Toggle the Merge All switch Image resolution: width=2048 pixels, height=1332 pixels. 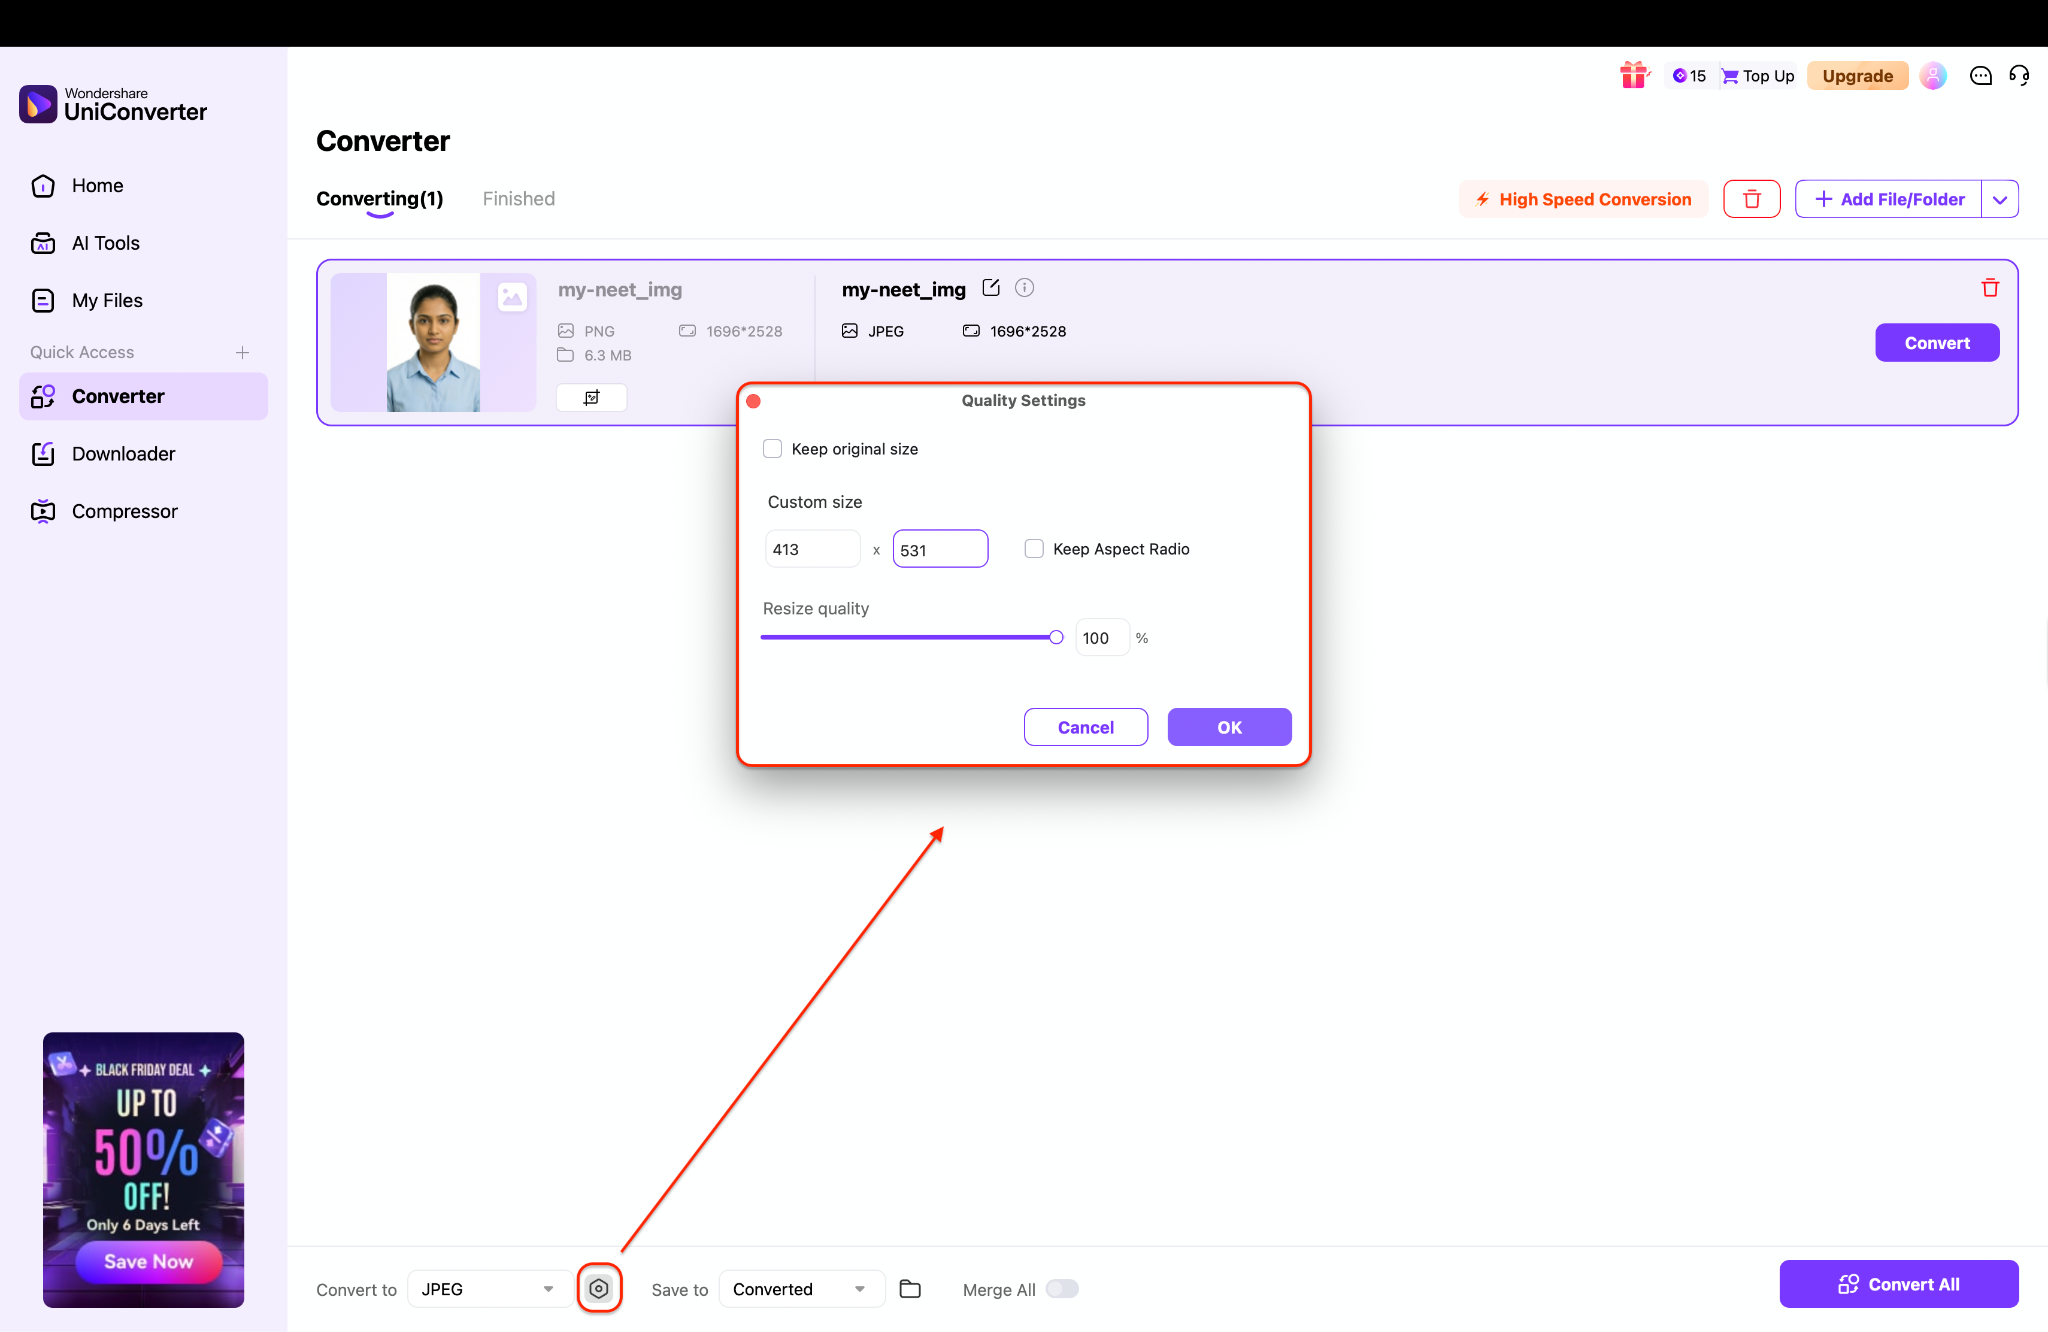coord(1062,1288)
